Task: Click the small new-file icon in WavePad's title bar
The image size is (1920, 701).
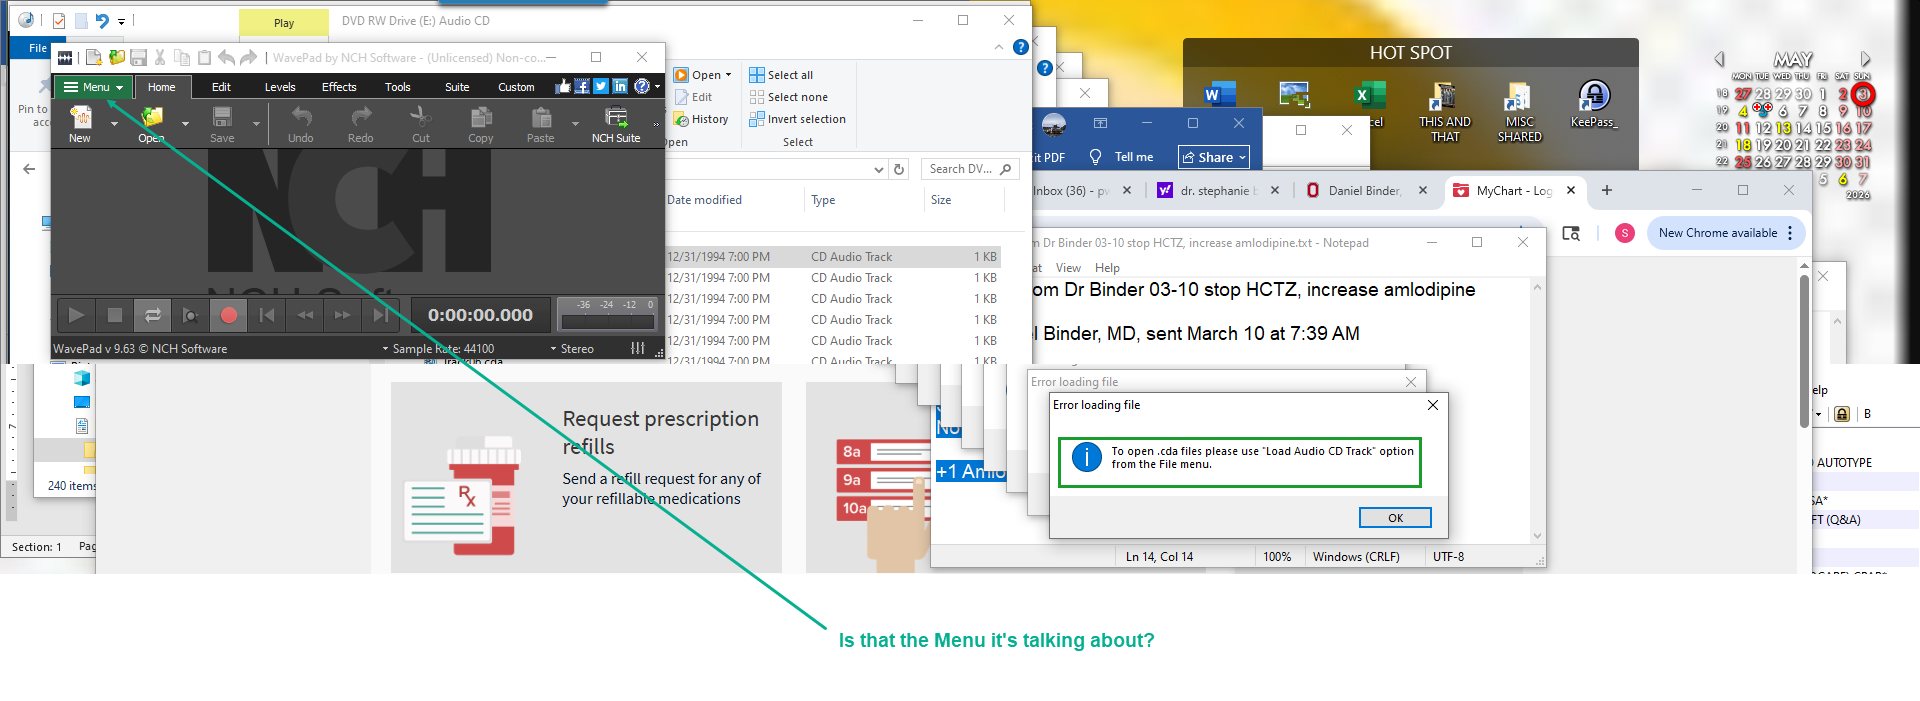Action: point(94,57)
